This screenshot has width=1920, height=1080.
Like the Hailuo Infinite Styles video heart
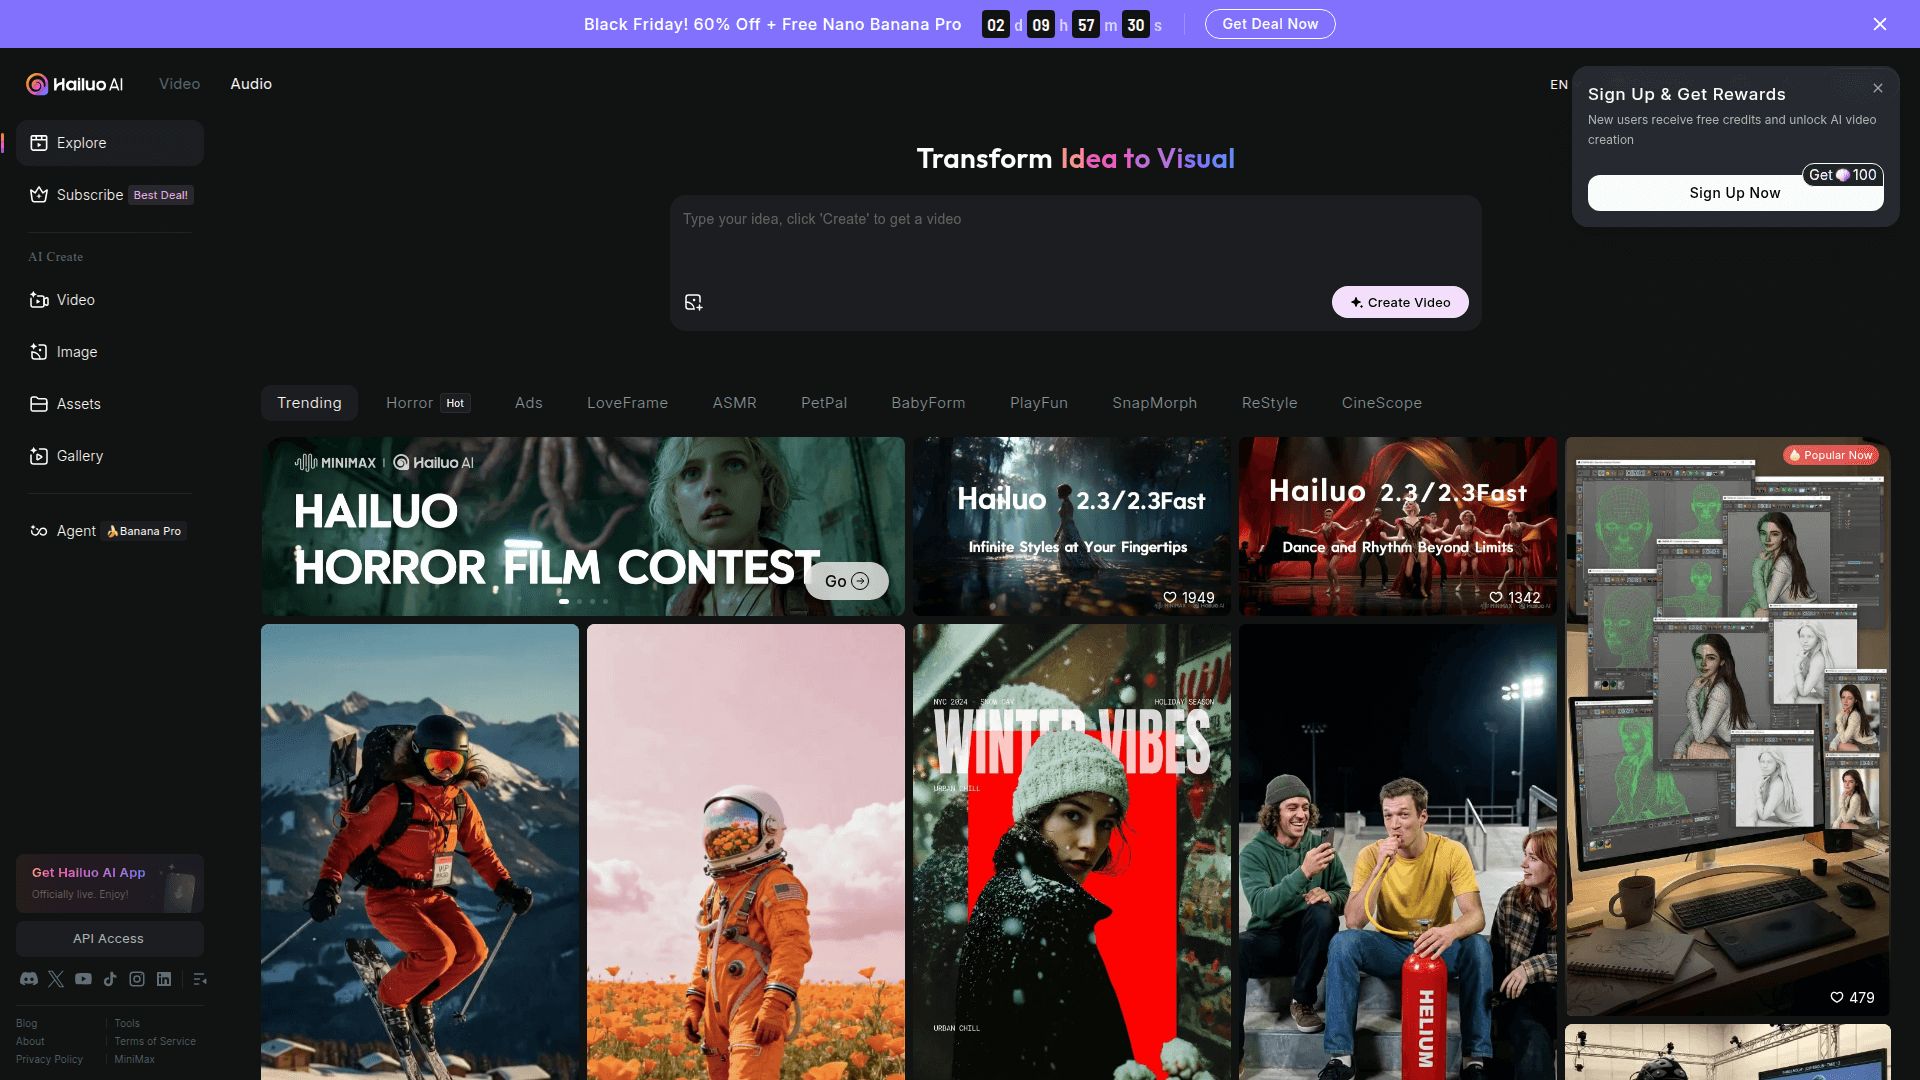pos(1169,597)
